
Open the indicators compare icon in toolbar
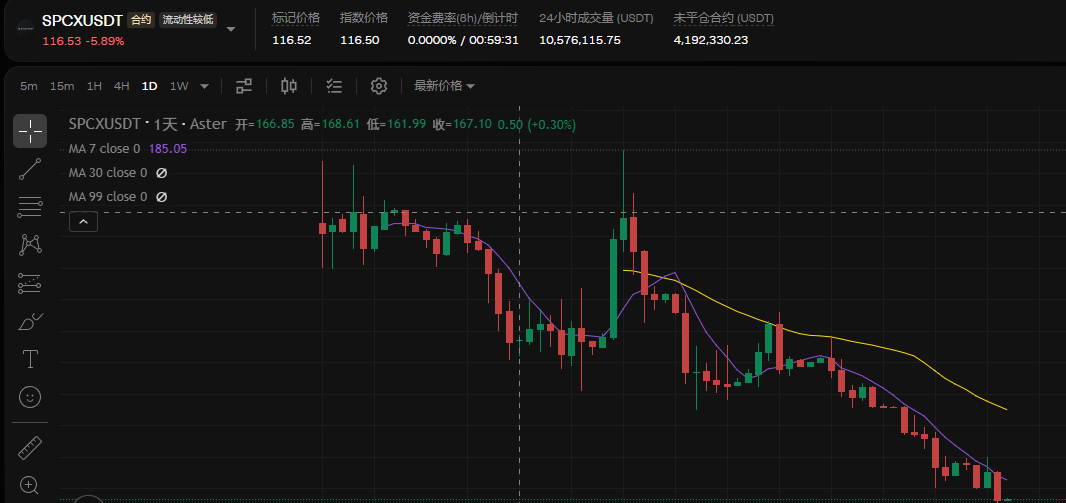243,86
